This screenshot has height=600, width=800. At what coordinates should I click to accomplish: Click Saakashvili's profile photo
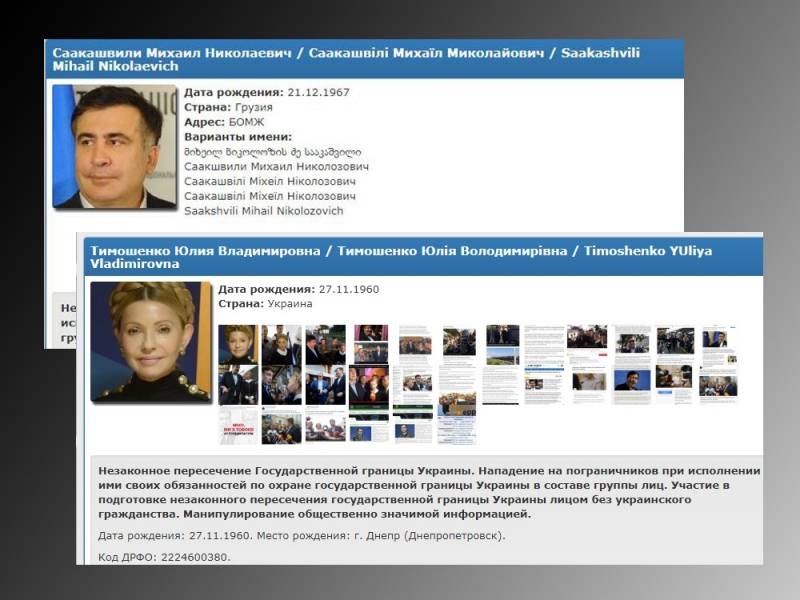click(x=114, y=147)
